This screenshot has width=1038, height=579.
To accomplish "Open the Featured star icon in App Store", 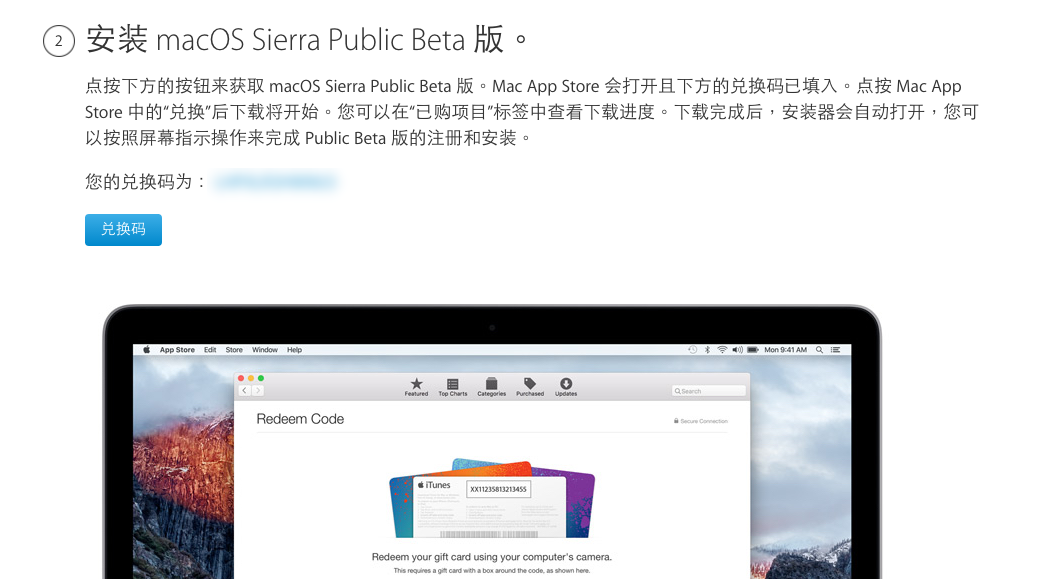I will pyautogui.click(x=416, y=386).
